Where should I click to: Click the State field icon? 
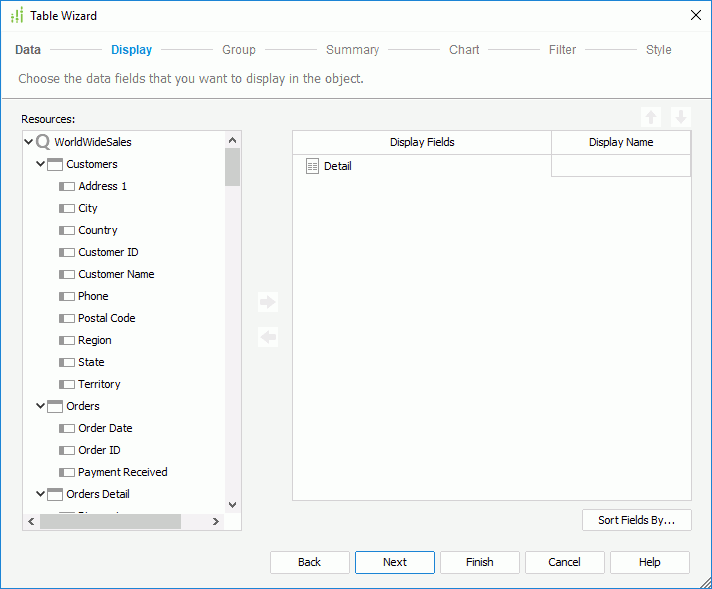pyautogui.click(x=67, y=362)
